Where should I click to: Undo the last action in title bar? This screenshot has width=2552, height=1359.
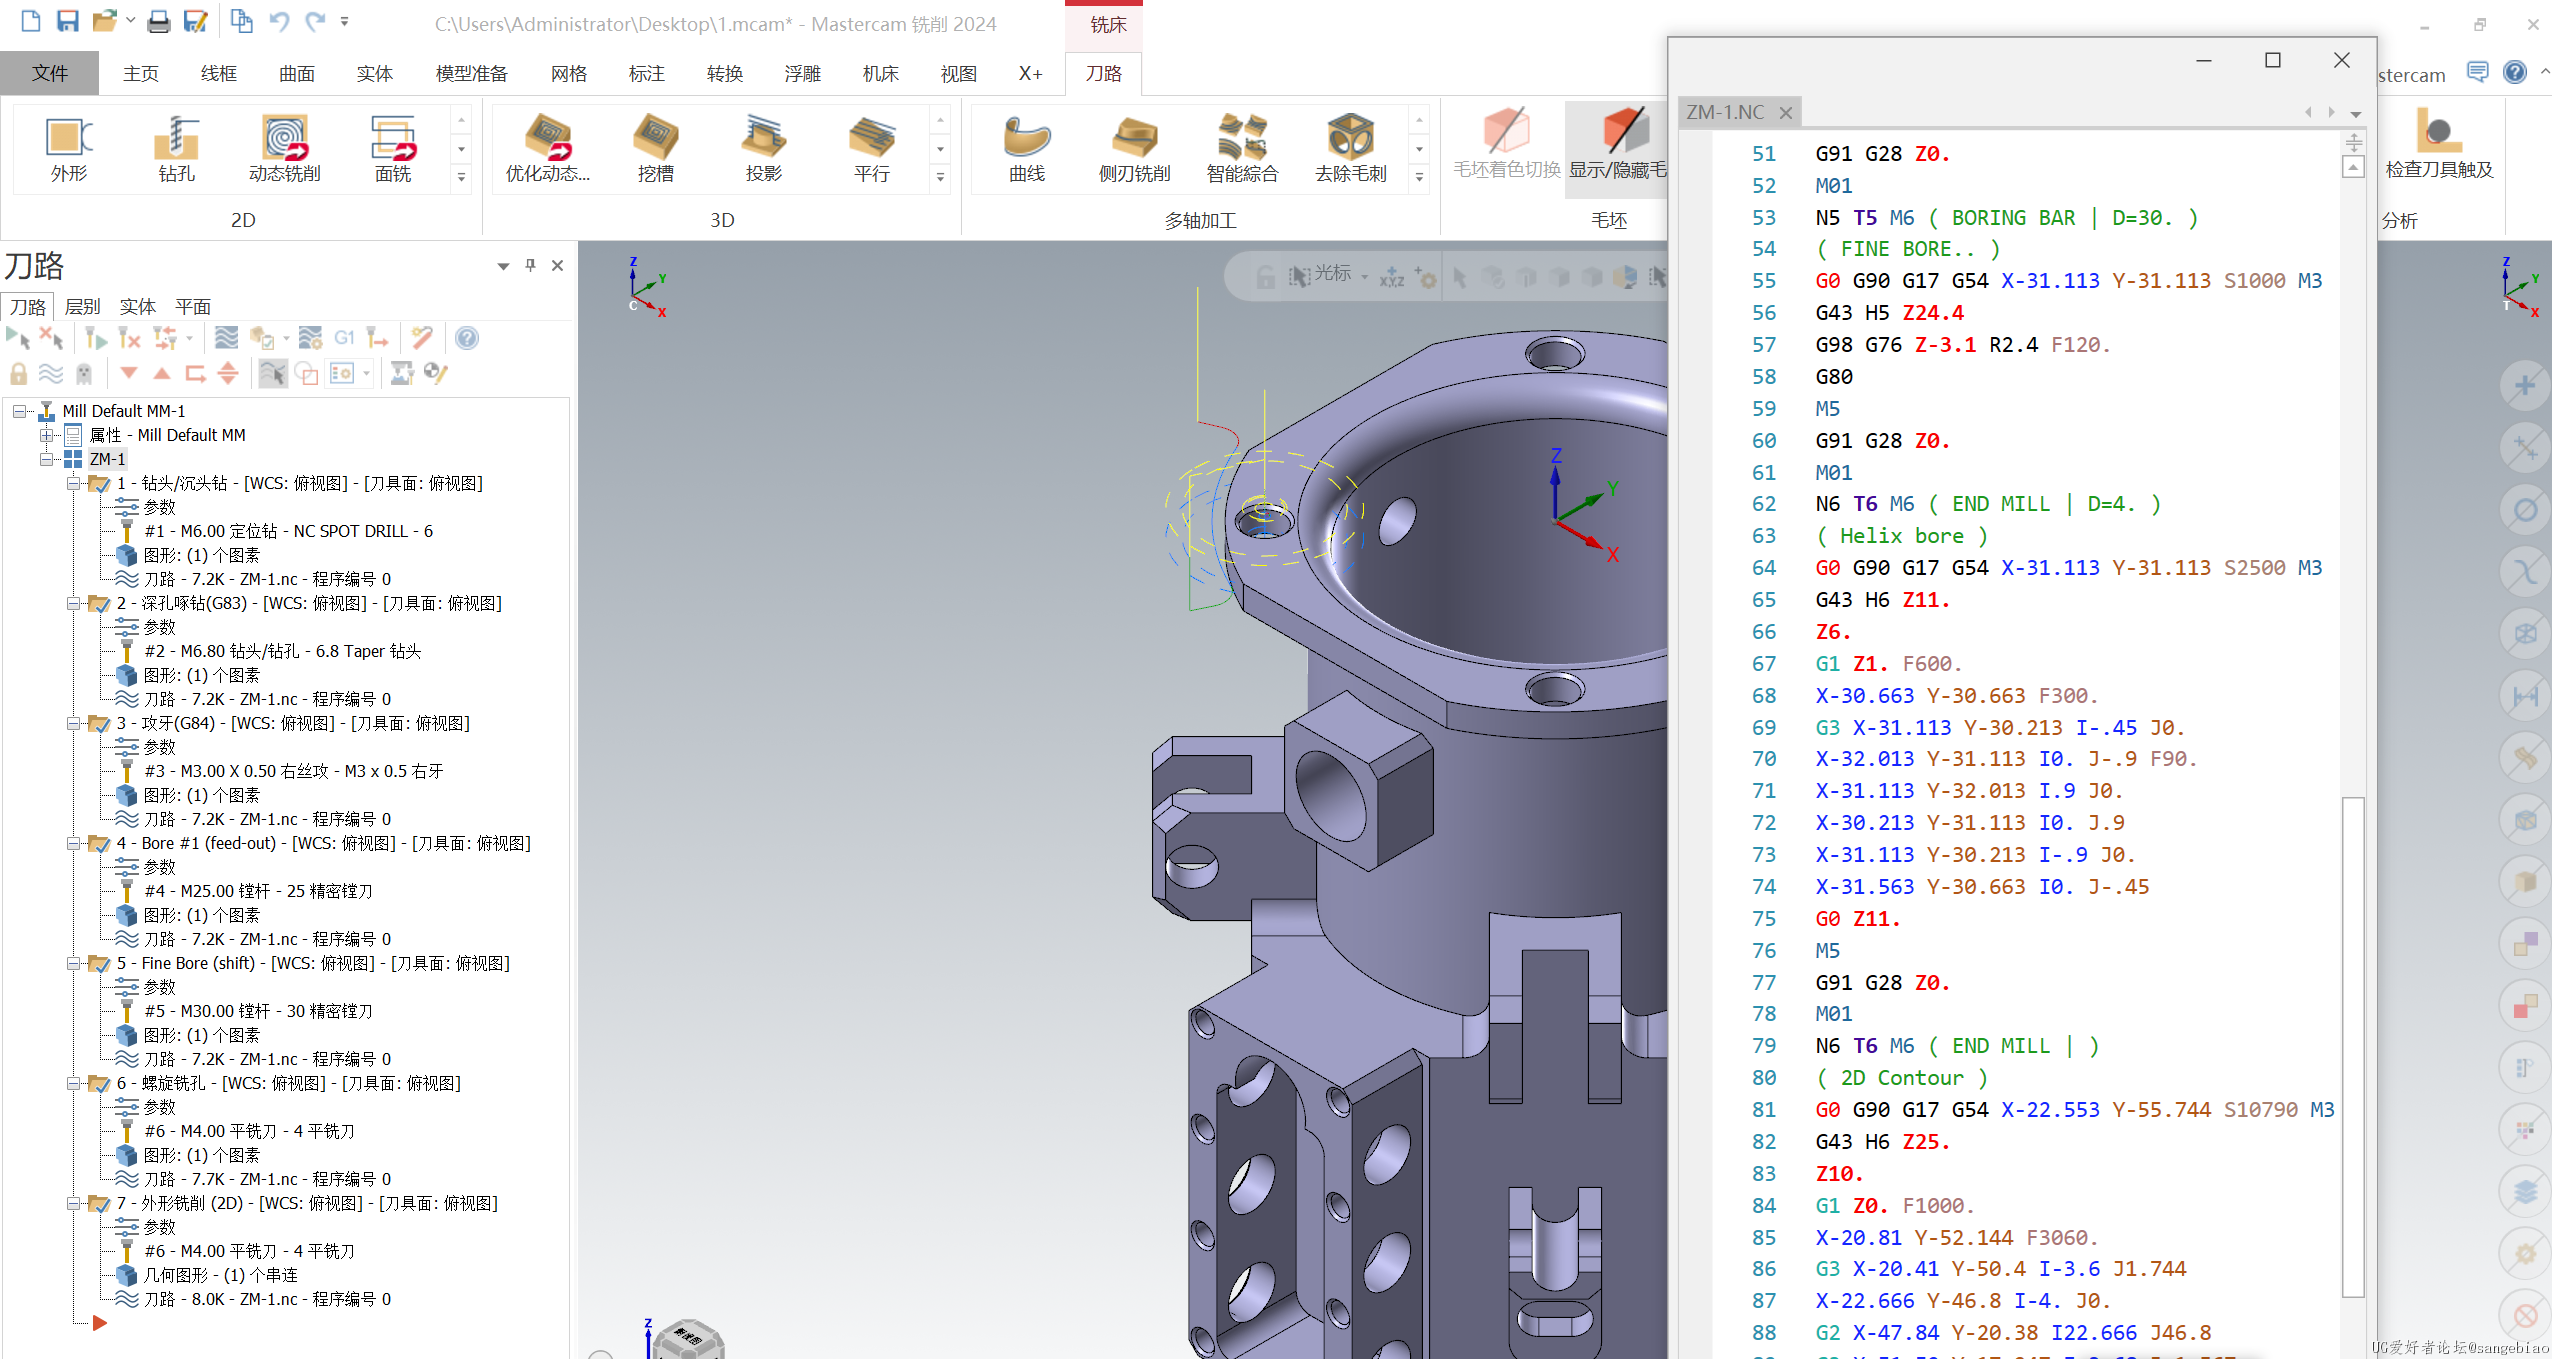(279, 21)
